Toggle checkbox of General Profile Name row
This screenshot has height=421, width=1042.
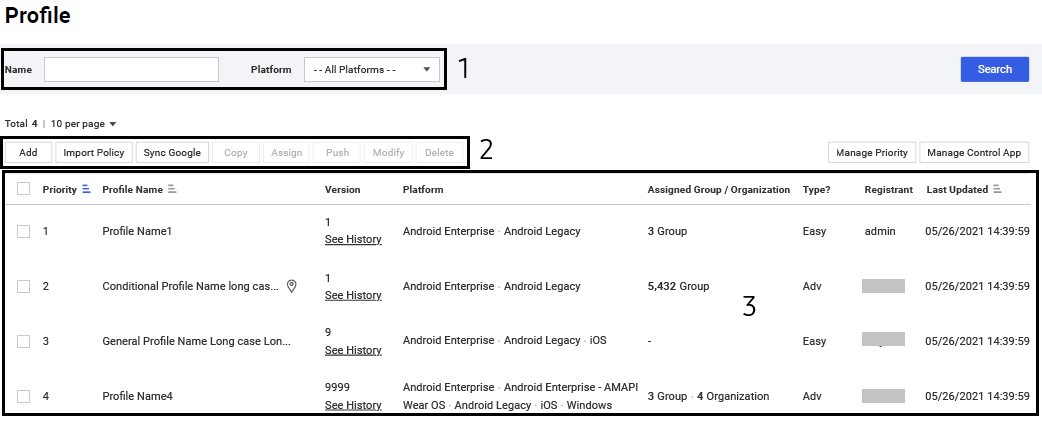24,341
